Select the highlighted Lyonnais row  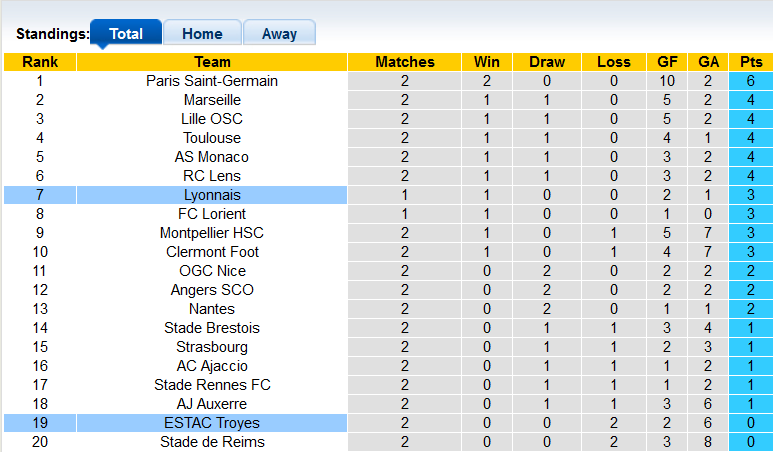212,195
